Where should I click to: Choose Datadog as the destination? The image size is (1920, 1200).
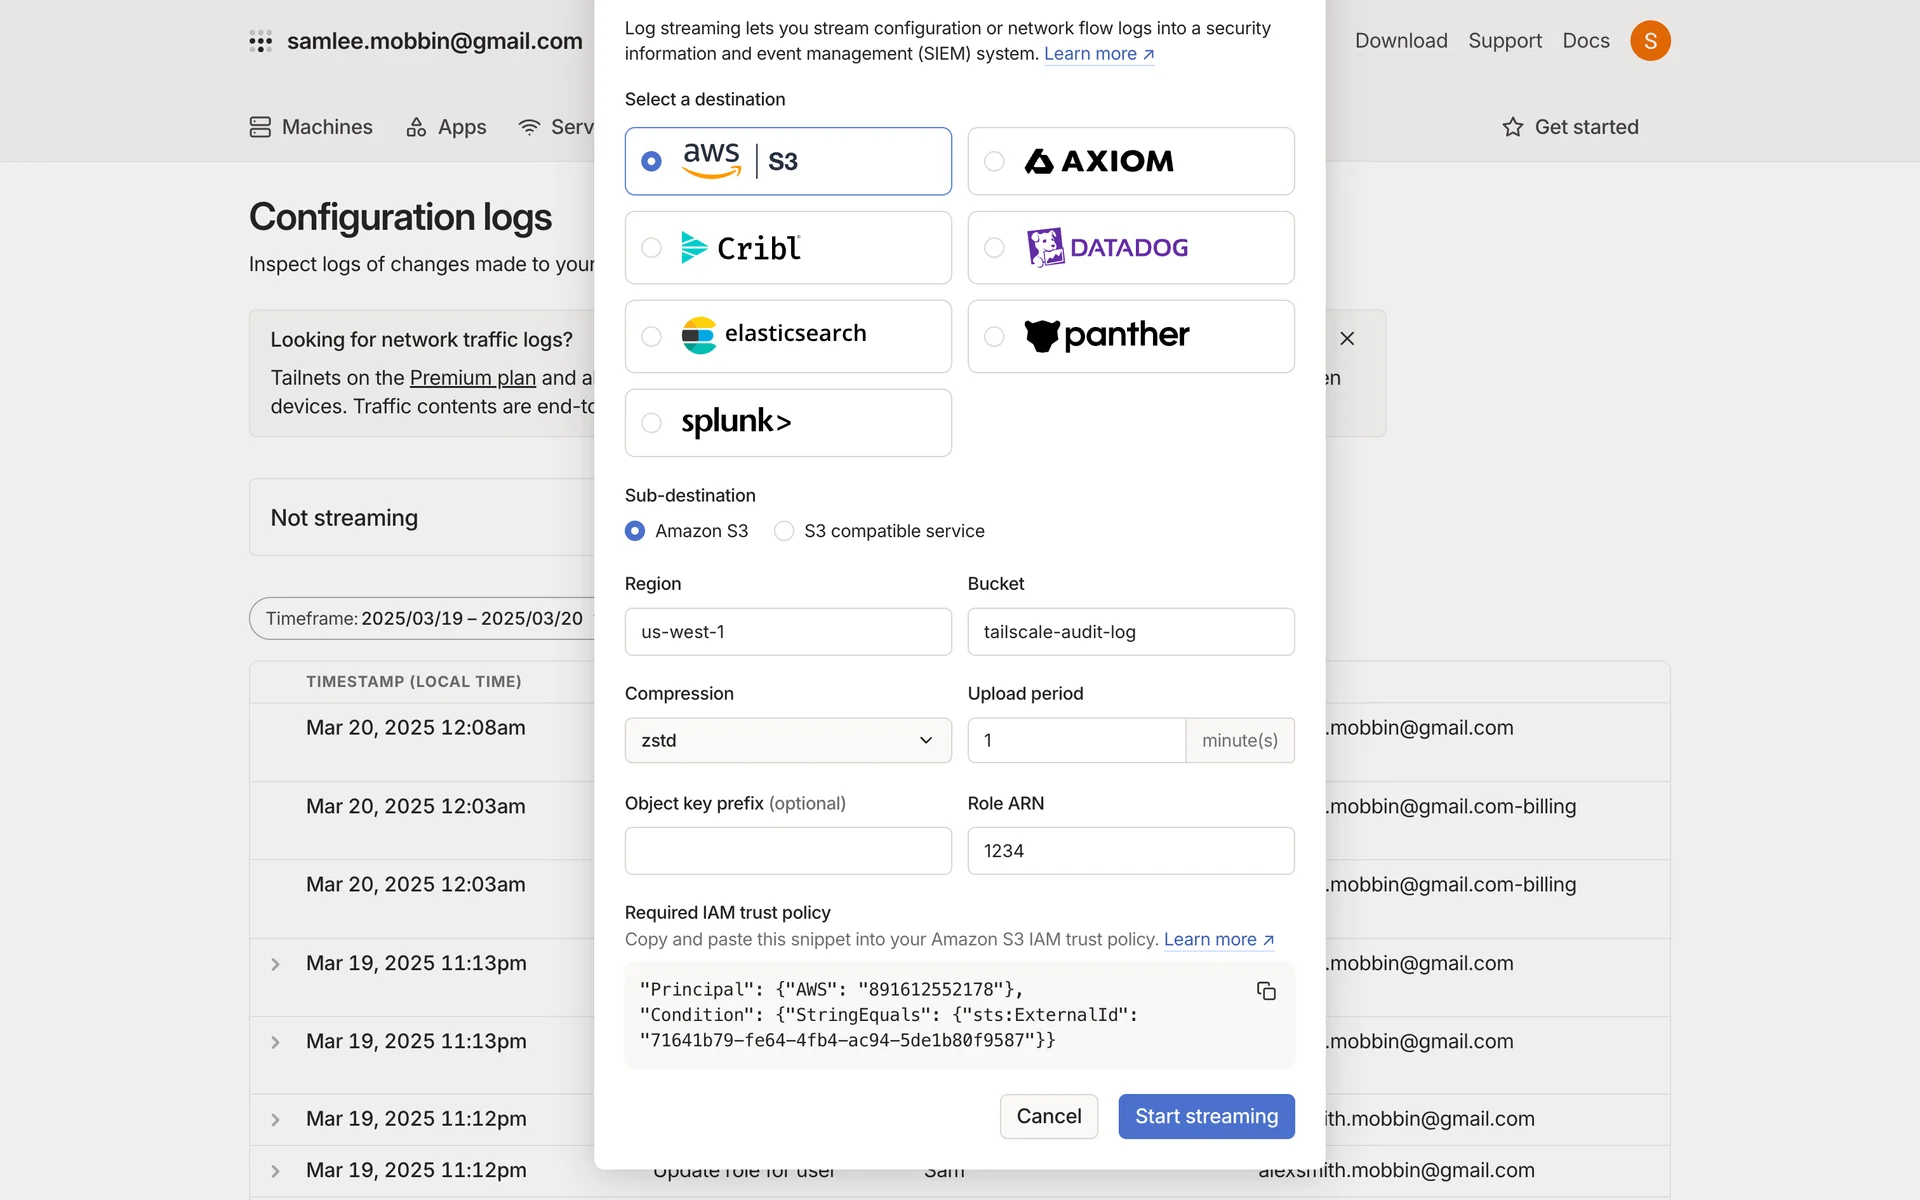(1130, 248)
